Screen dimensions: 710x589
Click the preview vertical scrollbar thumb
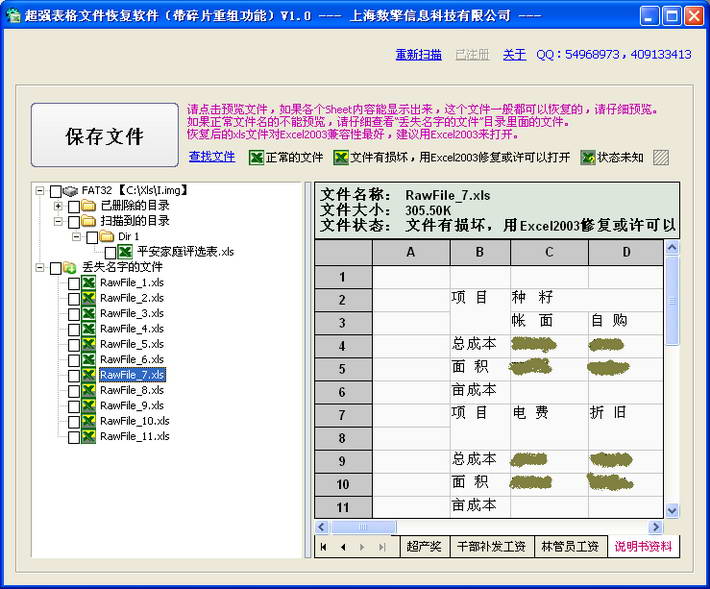click(x=672, y=301)
